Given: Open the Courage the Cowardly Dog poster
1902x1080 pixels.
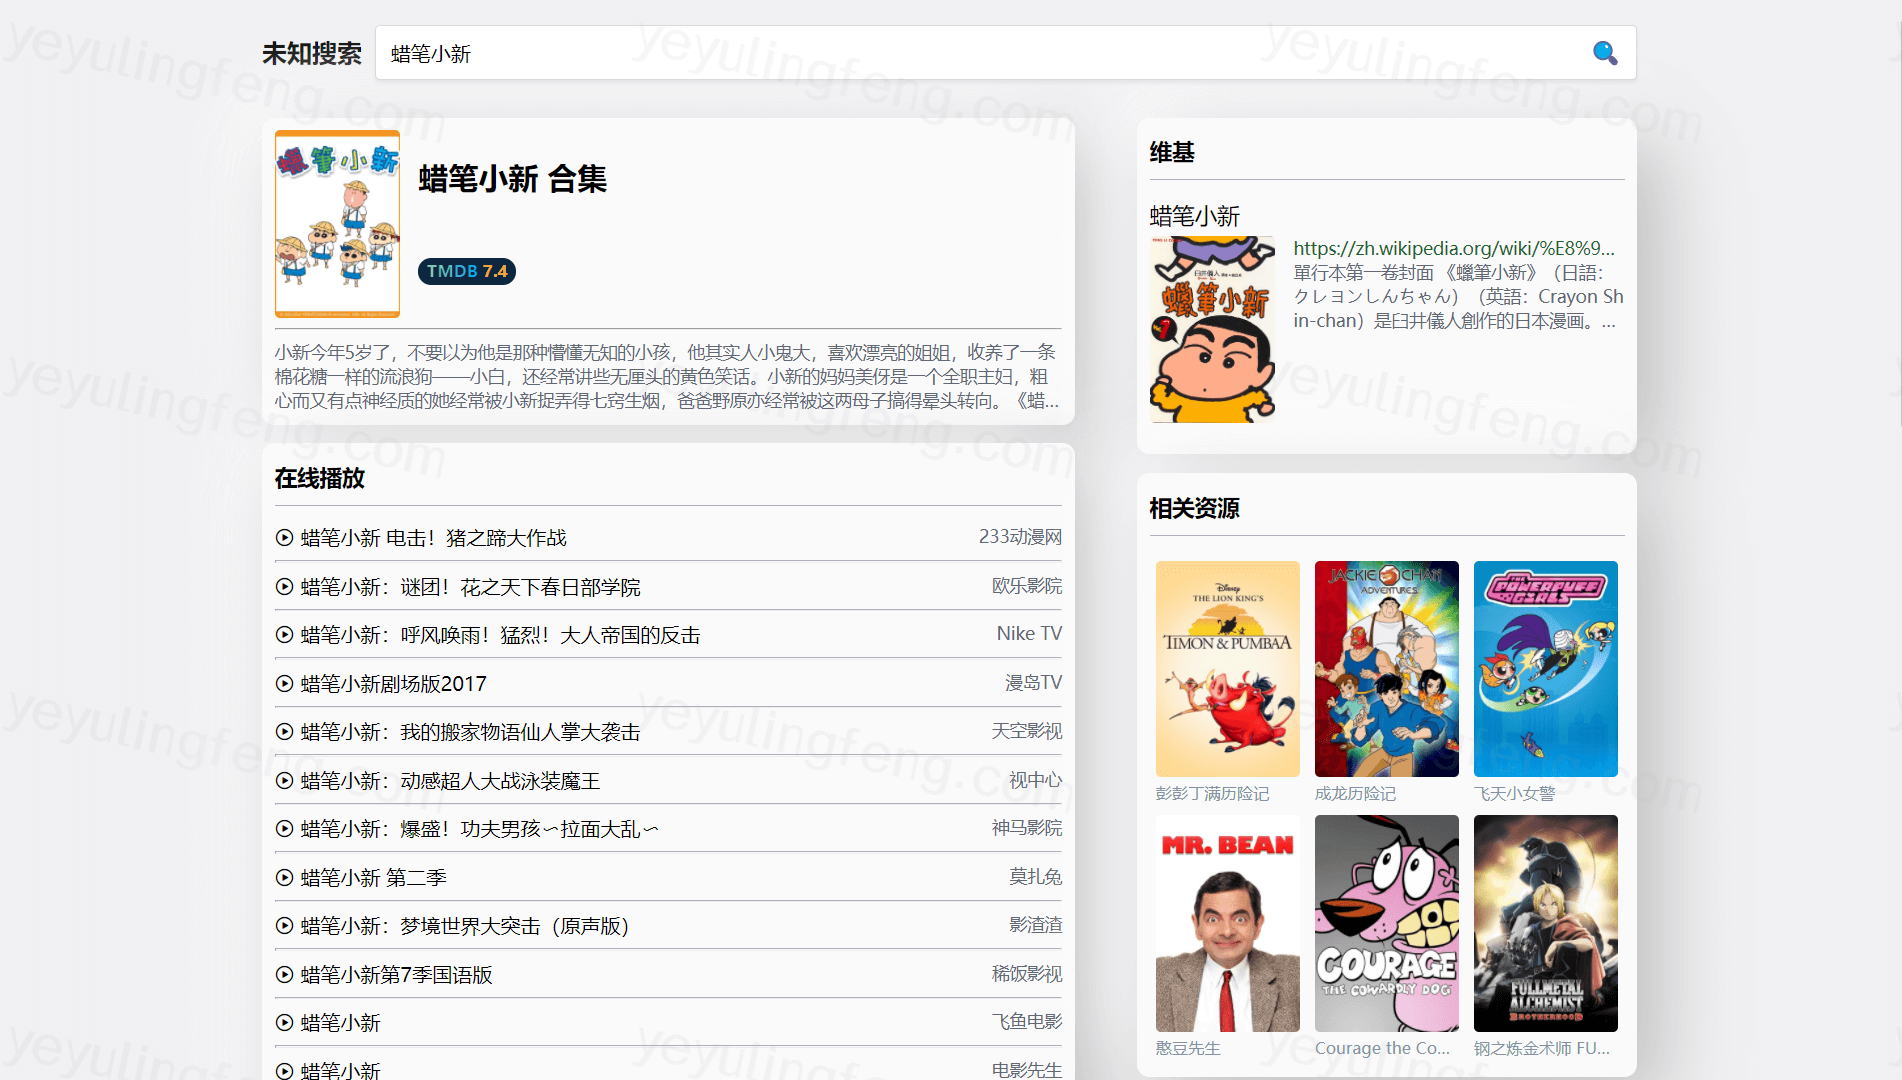Looking at the screenshot, I should tap(1387, 923).
